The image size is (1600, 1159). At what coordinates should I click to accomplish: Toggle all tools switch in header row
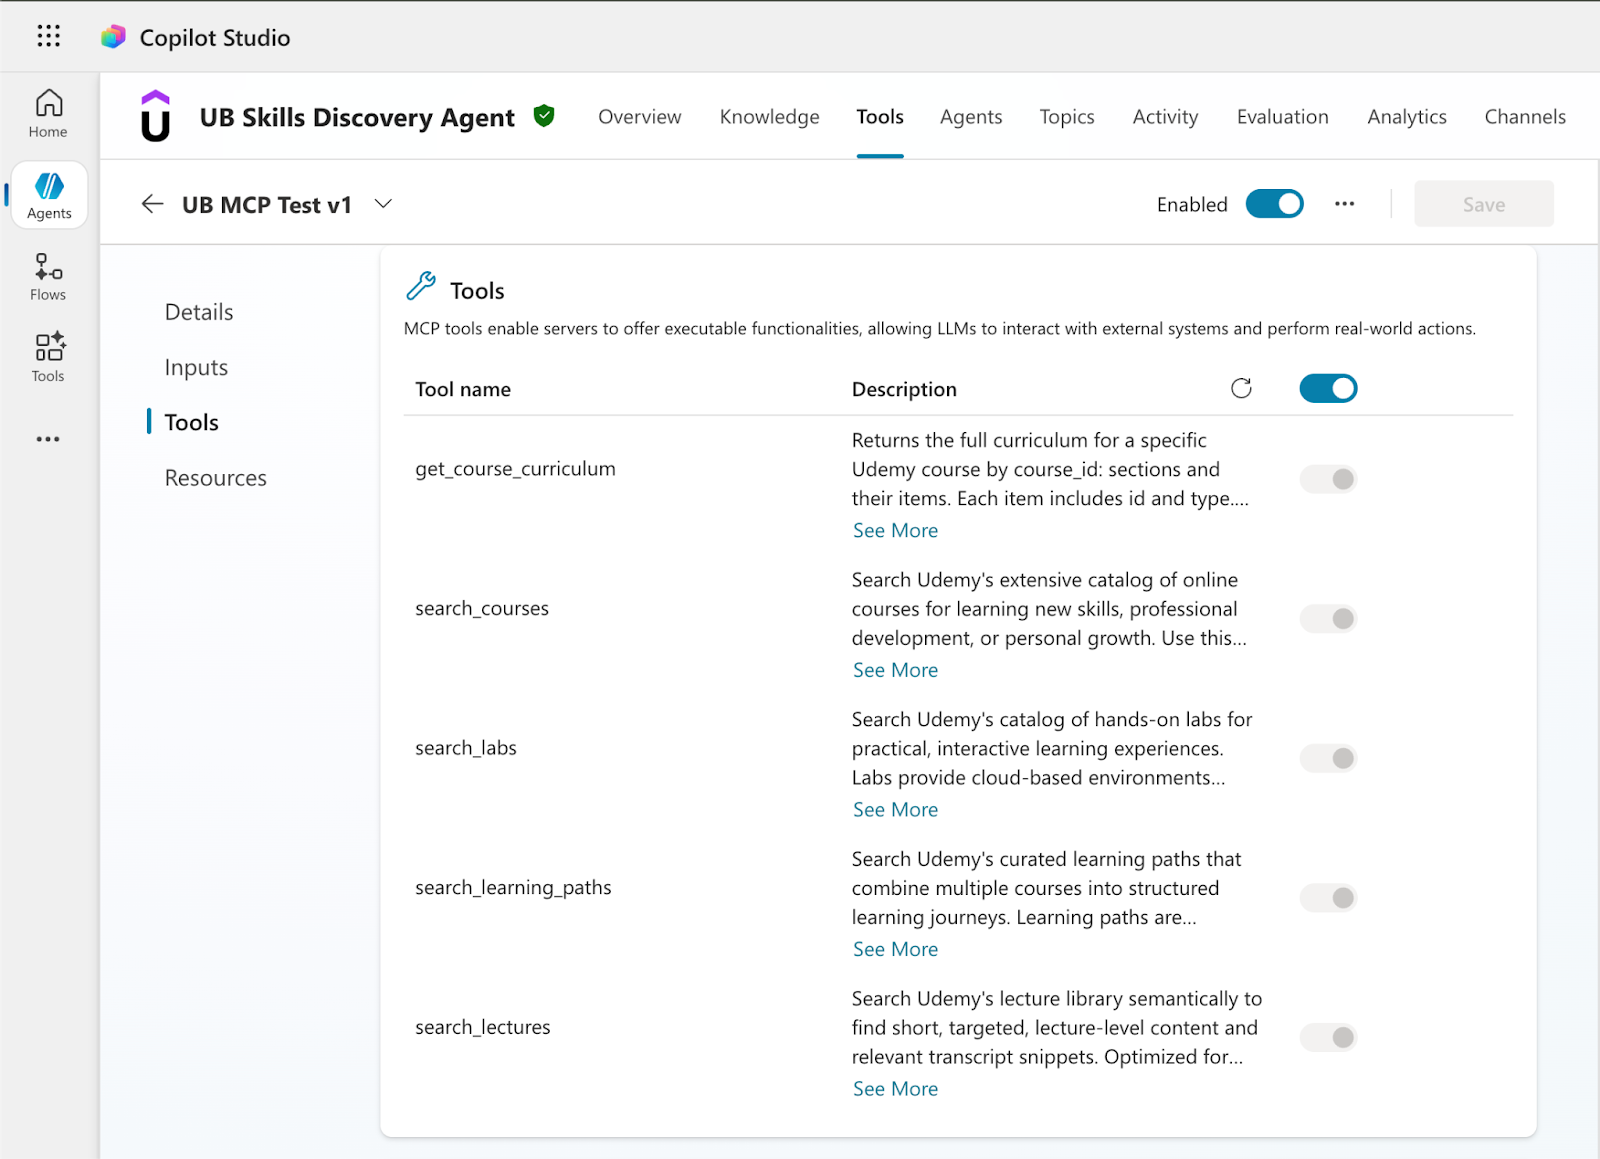point(1328,388)
